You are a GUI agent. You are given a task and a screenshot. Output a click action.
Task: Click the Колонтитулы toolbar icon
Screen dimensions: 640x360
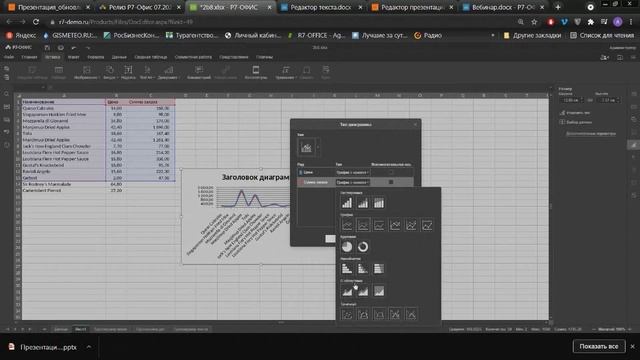coord(256,72)
